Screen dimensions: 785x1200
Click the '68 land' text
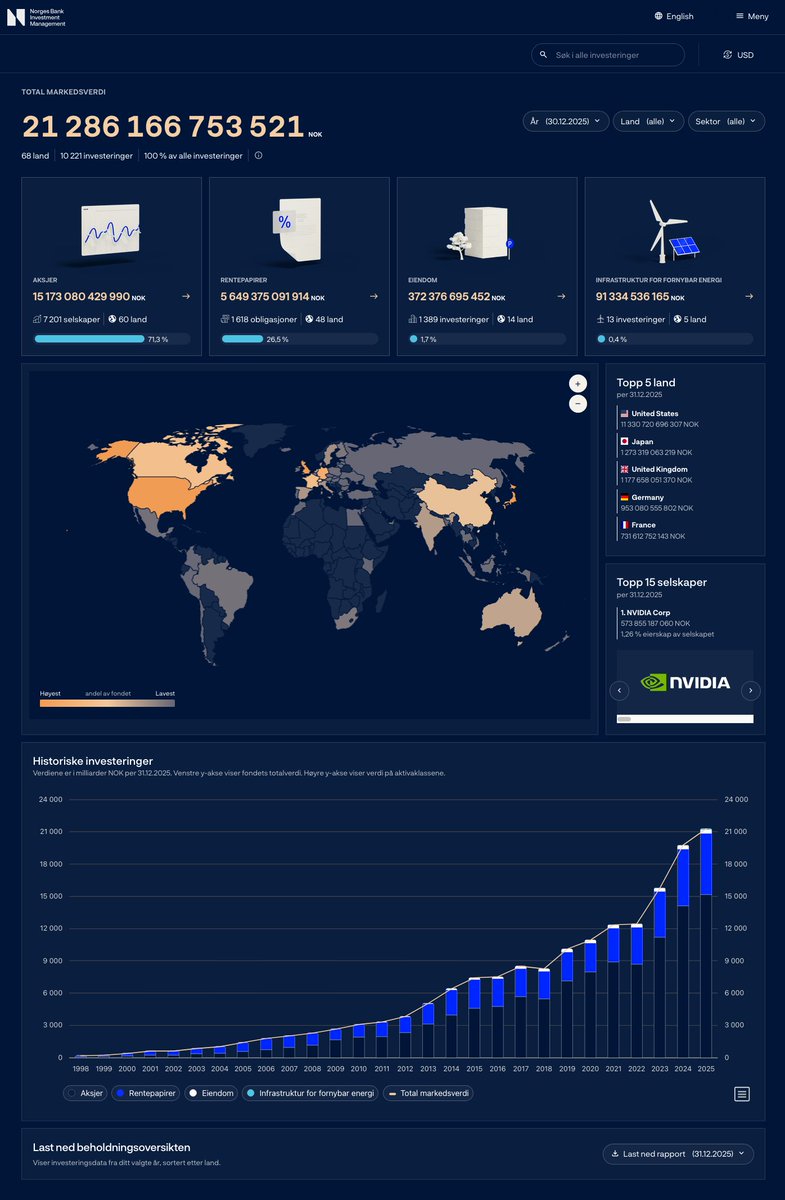coord(35,156)
